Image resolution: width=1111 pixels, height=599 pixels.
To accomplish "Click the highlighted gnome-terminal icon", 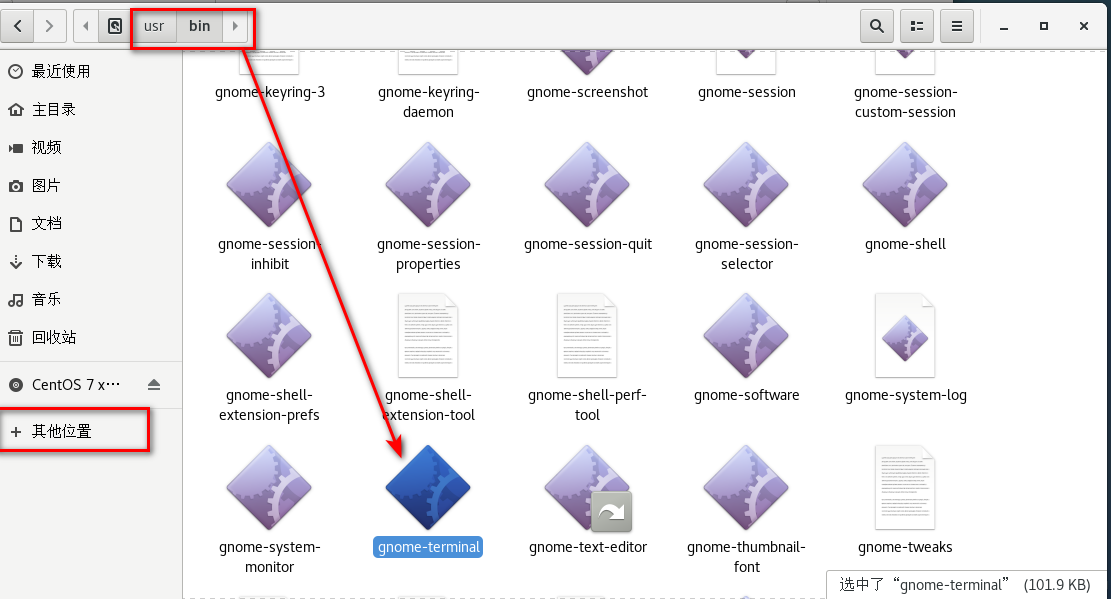I will coord(428,488).
